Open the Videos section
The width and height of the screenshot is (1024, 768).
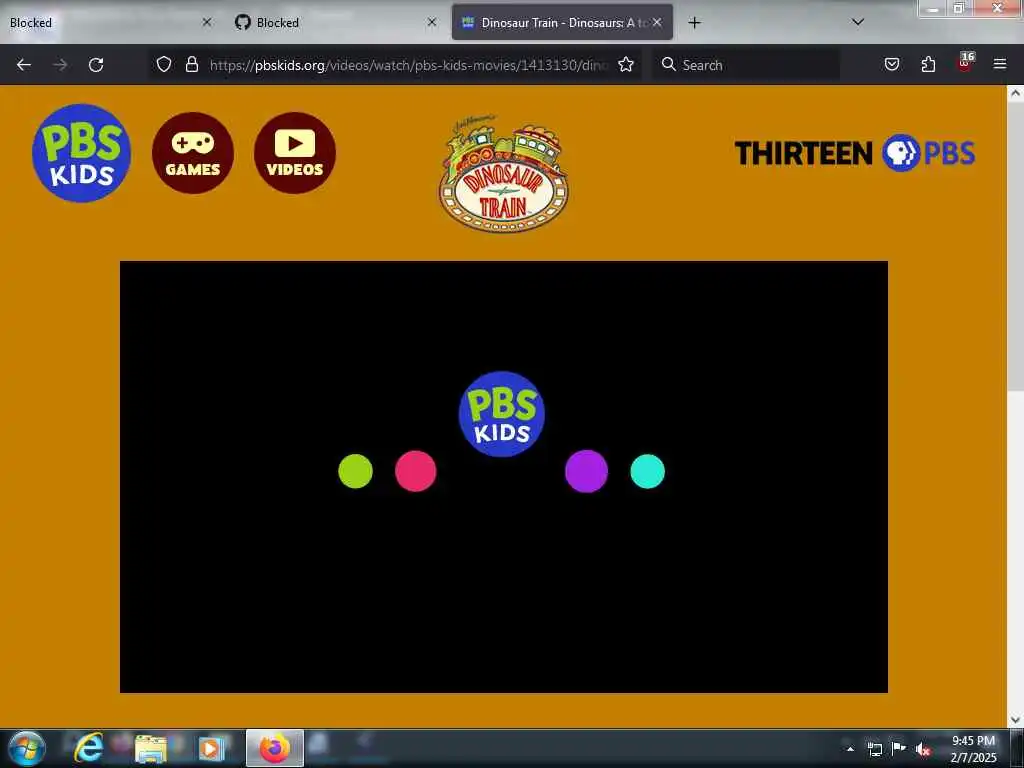pyautogui.click(x=295, y=153)
